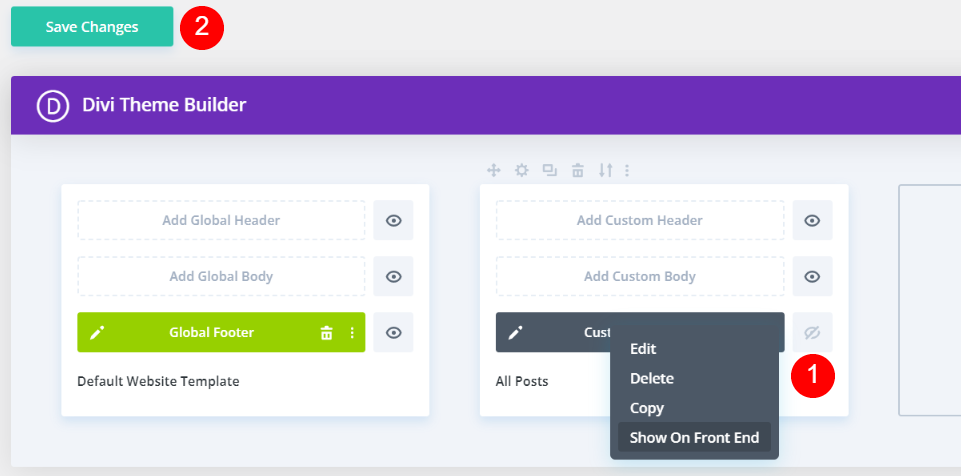Click the Save Changes button
Image resolution: width=961 pixels, height=476 pixels.
(x=92, y=27)
